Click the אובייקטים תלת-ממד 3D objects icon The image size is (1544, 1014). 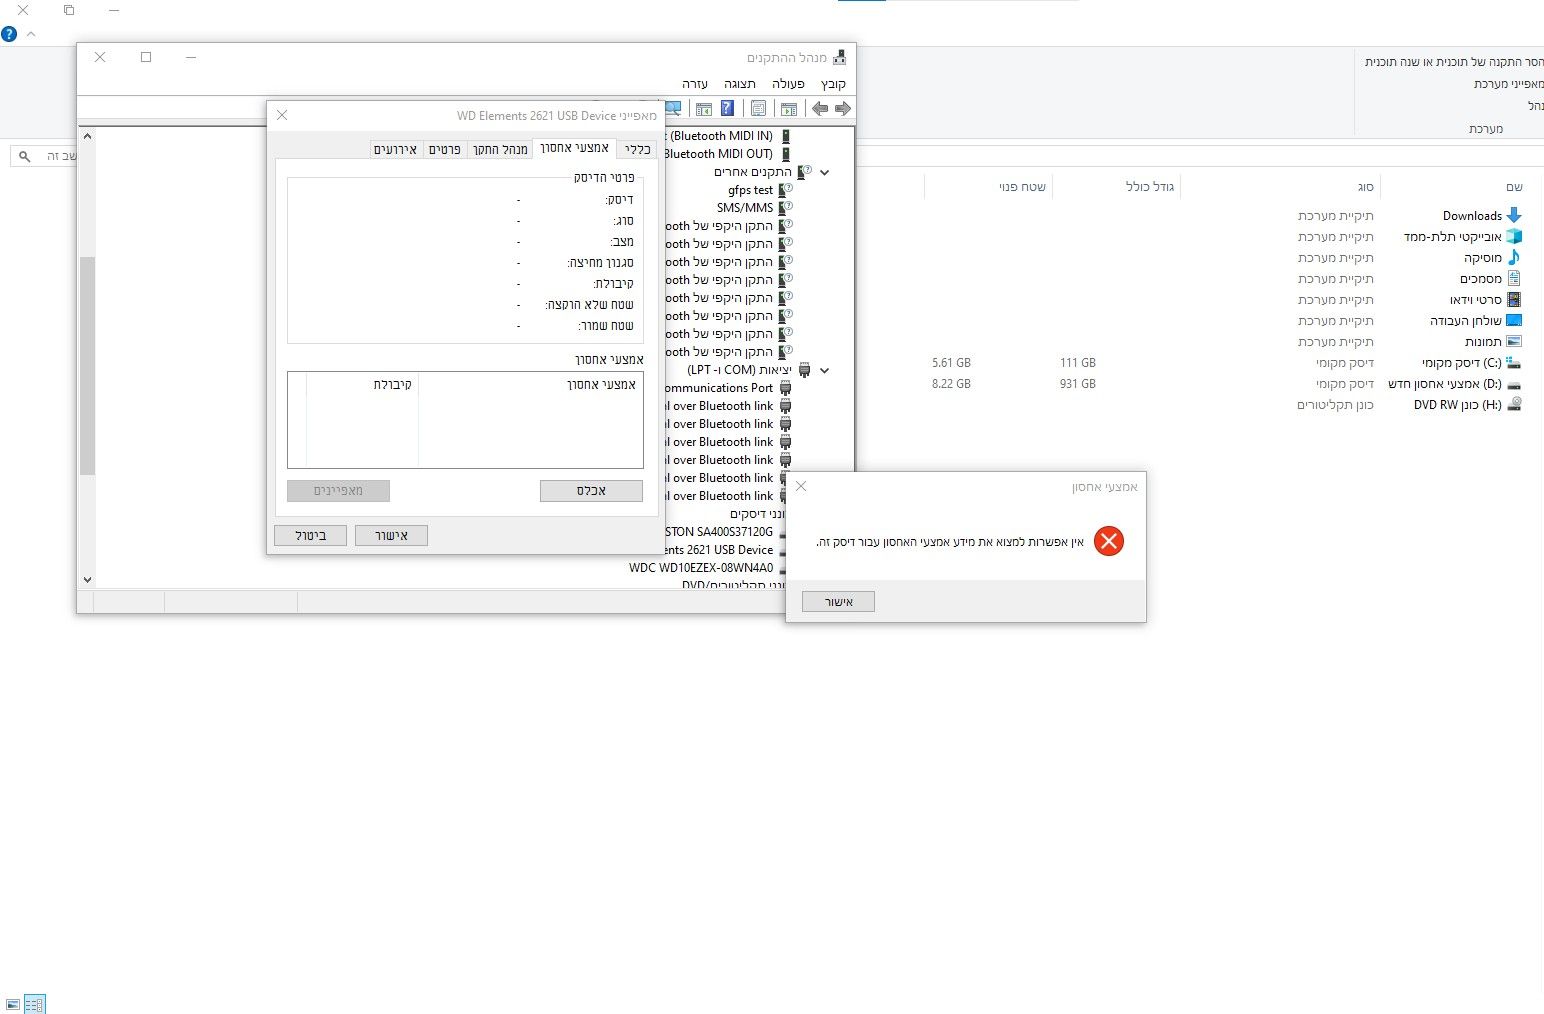click(1514, 236)
